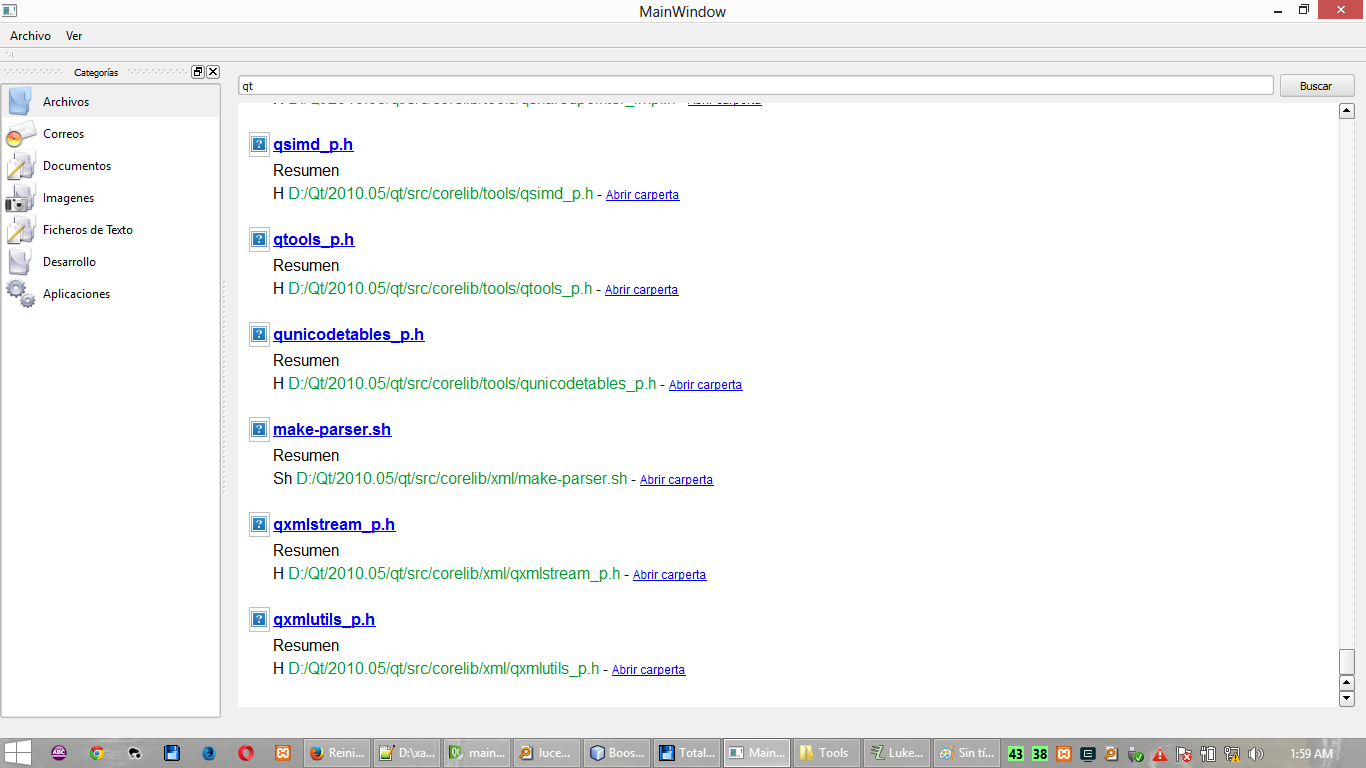This screenshot has width=1366, height=768.
Task: Open the Archivo menu
Action: pyautogui.click(x=30, y=36)
